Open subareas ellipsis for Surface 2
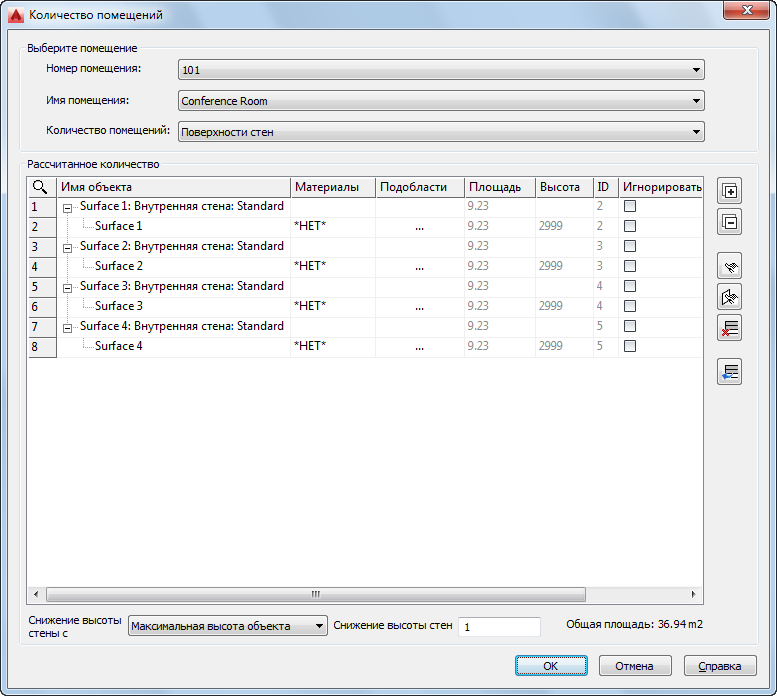Image resolution: width=777 pixels, height=696 pixels. tap(420, 267)
